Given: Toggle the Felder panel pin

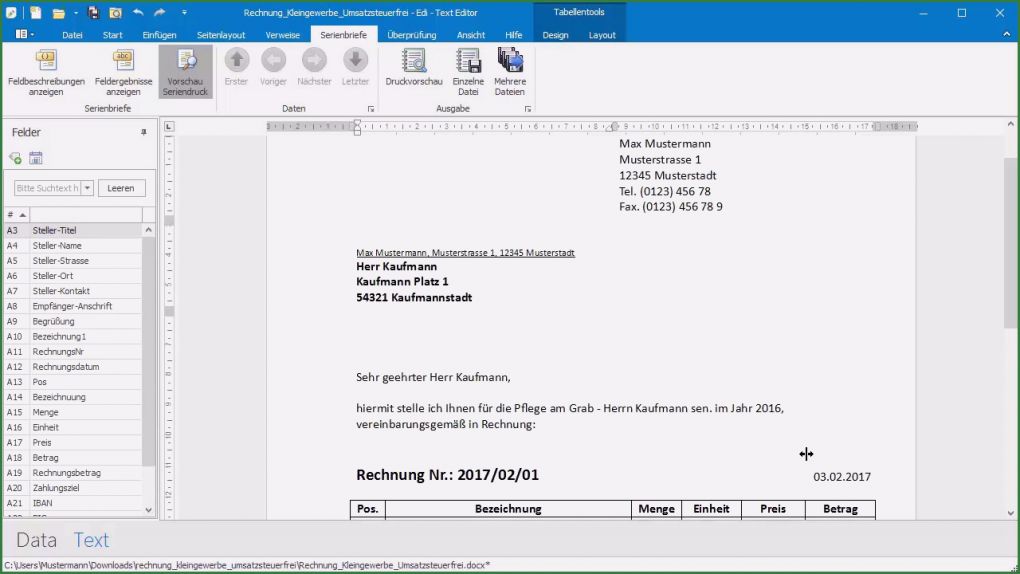Looking at the screenshot, I should pos(144,132).
